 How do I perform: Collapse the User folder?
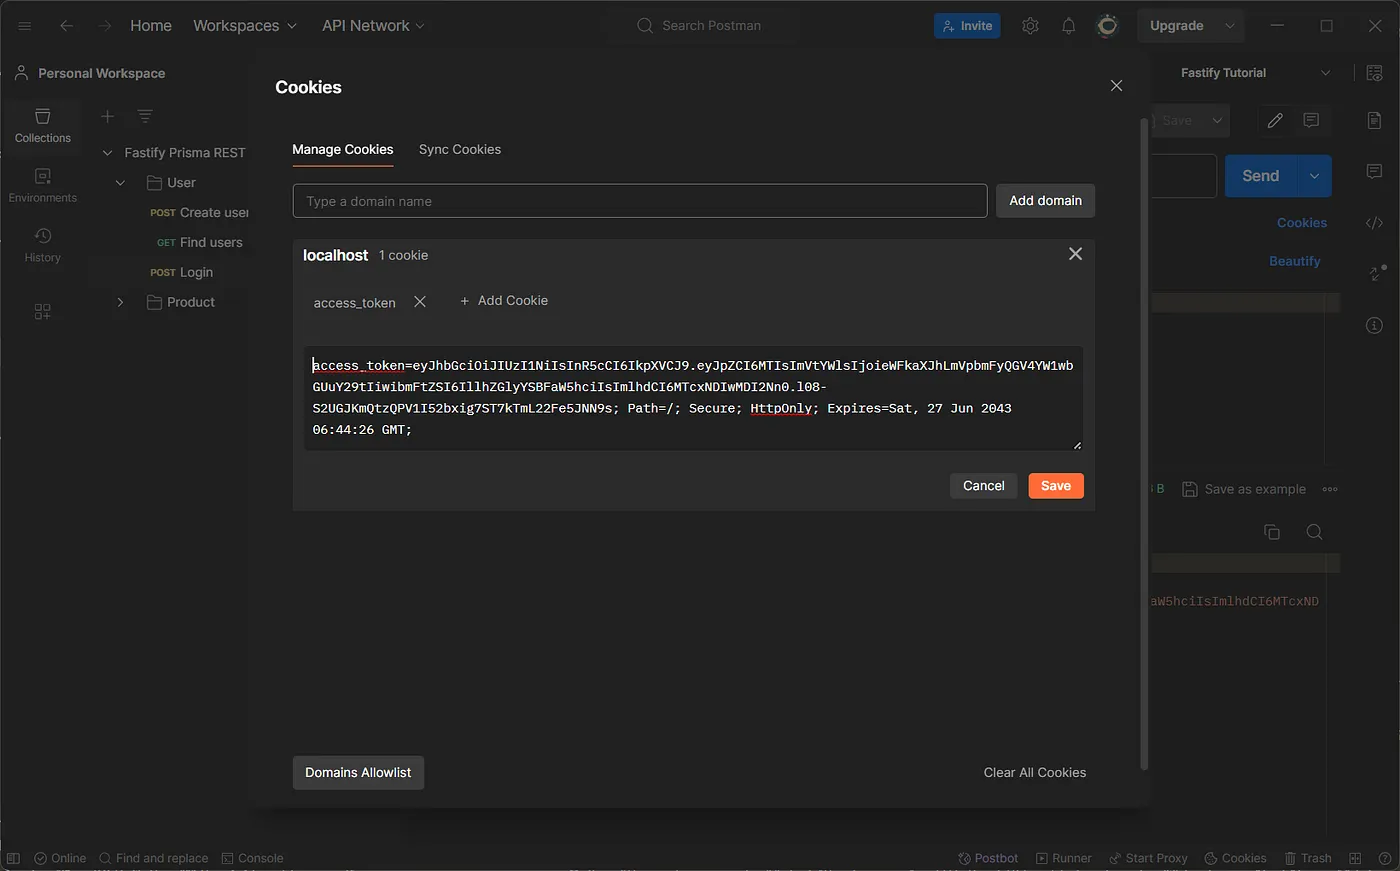[x=120, y=183]
